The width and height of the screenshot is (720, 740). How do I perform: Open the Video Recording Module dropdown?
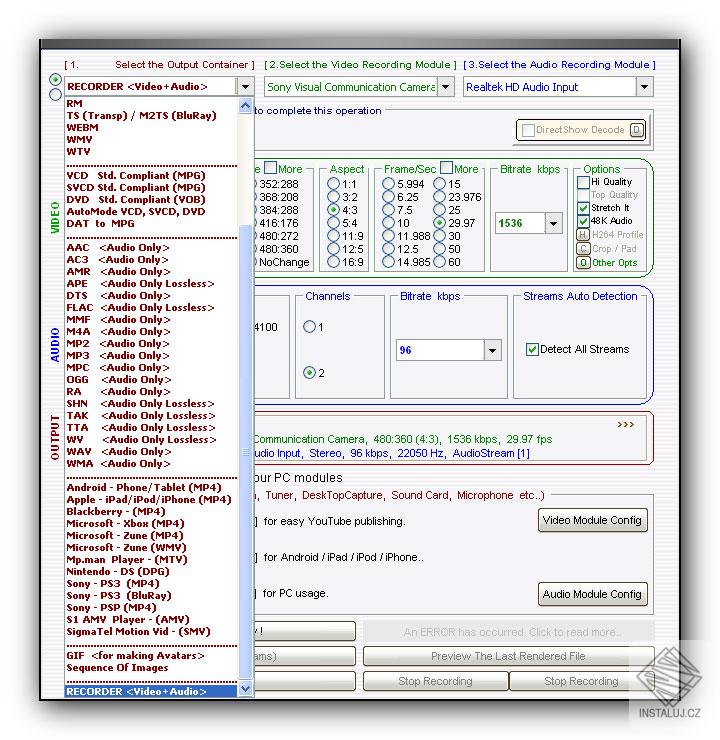(445, 87)
